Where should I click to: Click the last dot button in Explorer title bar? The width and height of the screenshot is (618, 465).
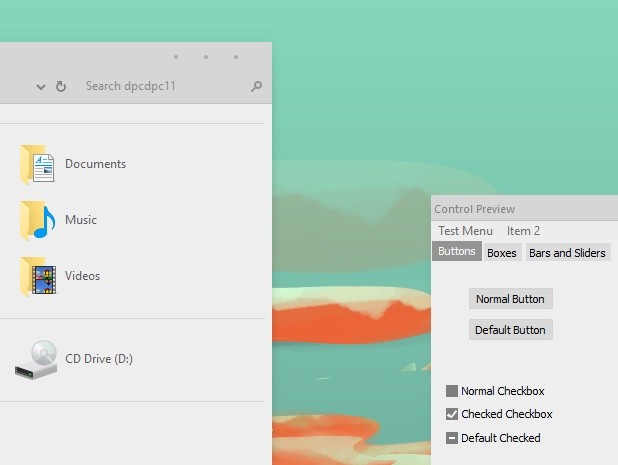(236, 57)
